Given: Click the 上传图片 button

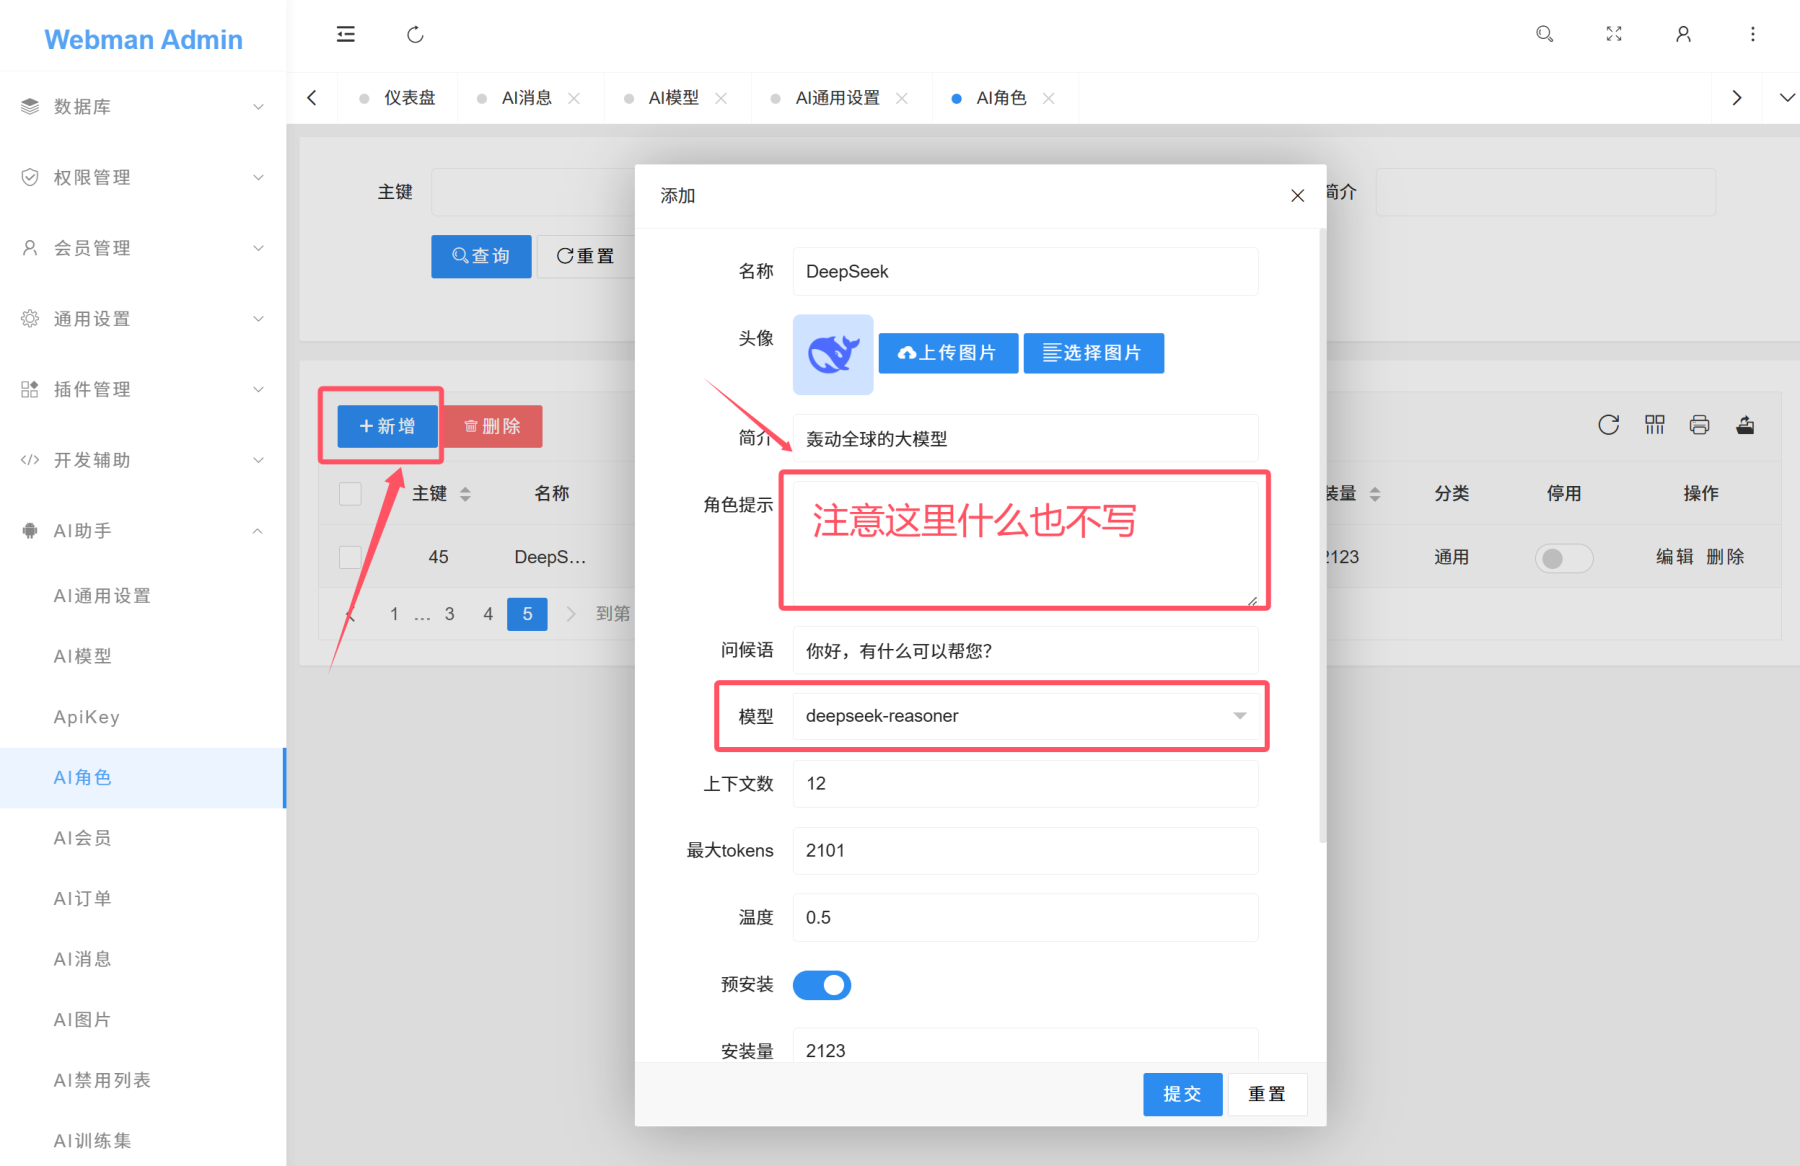Looking at the screenshot, I should point(948,353).
